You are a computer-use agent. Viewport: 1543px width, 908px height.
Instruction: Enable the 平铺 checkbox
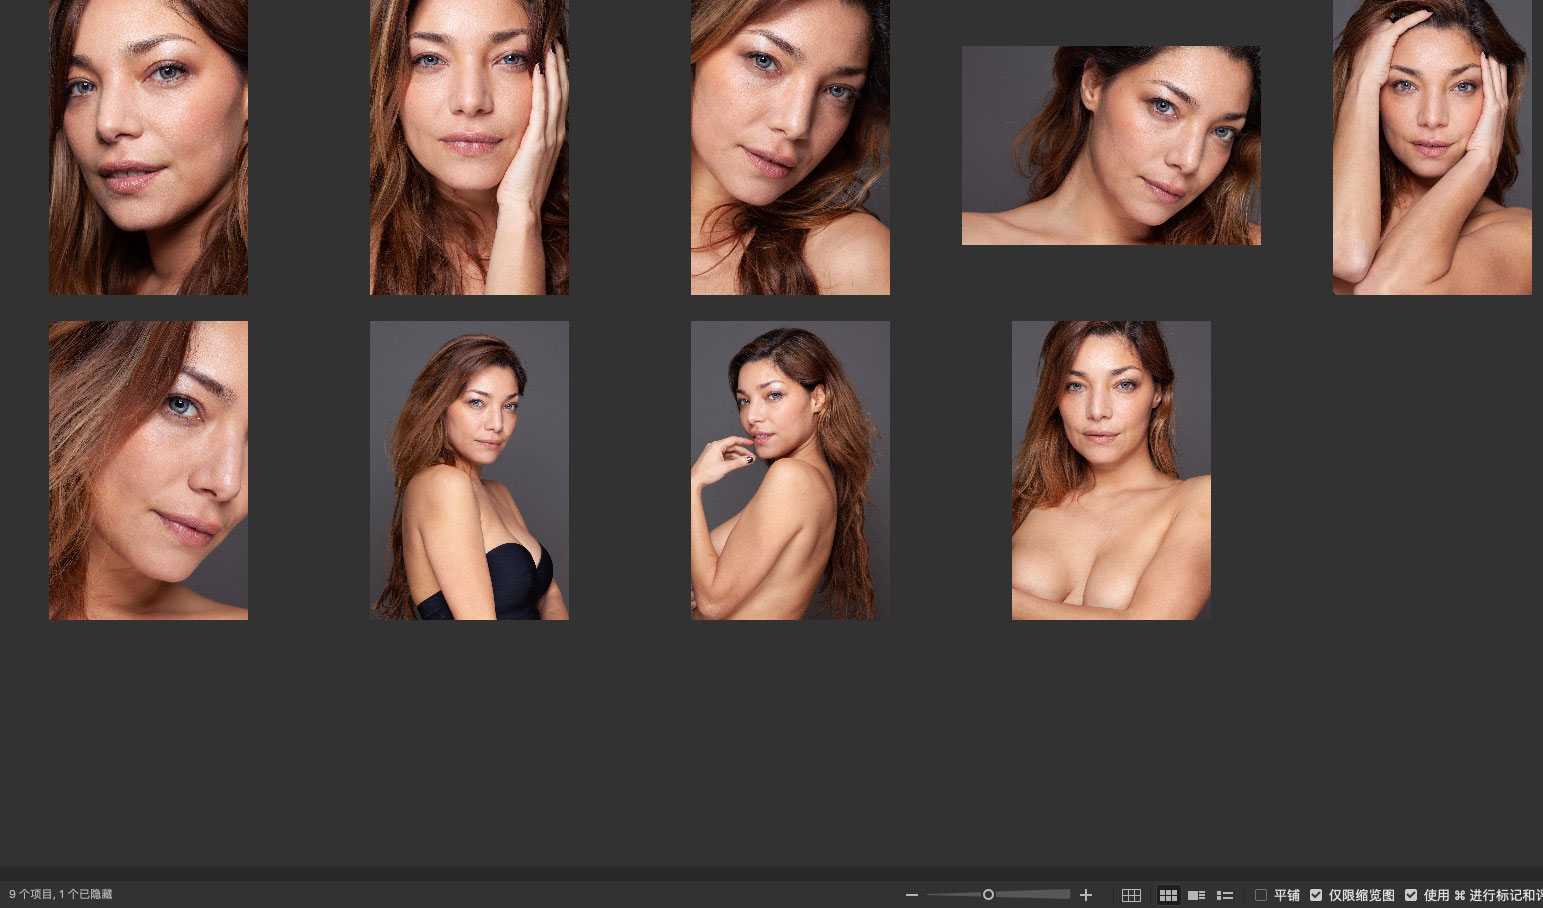pyautogui.click(x=1261, y=895)
